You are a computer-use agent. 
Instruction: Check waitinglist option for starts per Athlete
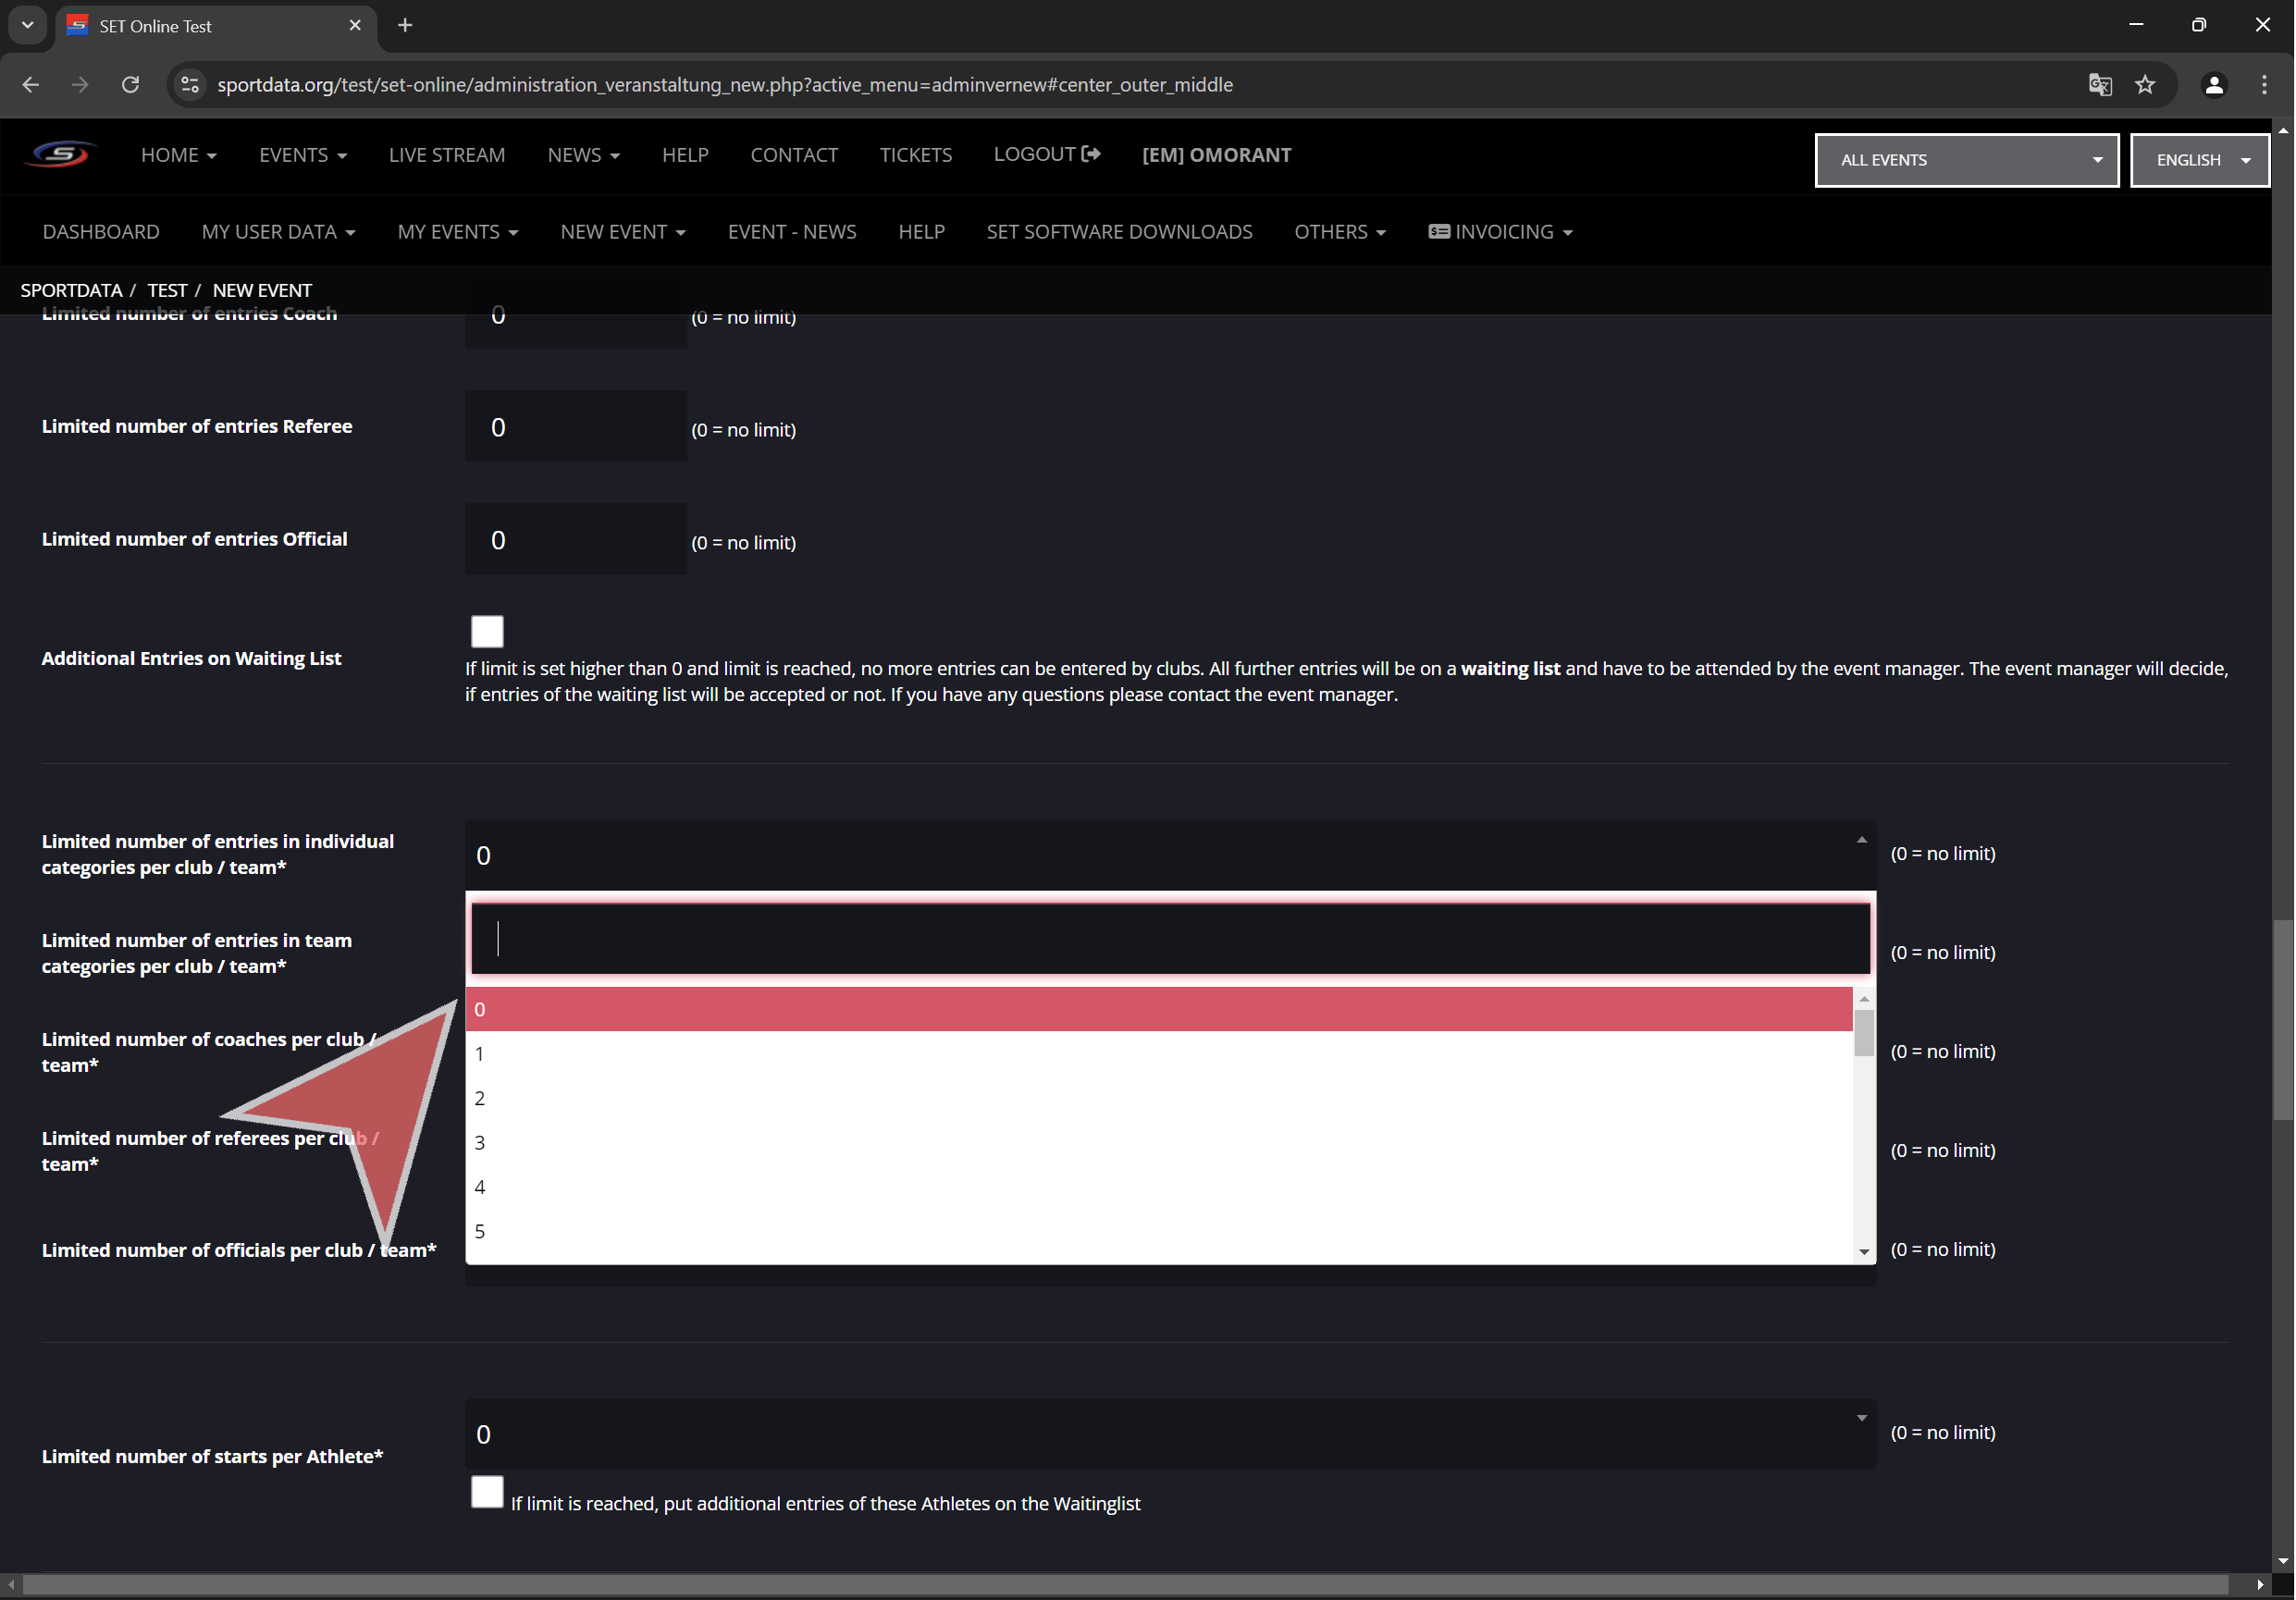pyautogui.click(x=487, y=1492)
